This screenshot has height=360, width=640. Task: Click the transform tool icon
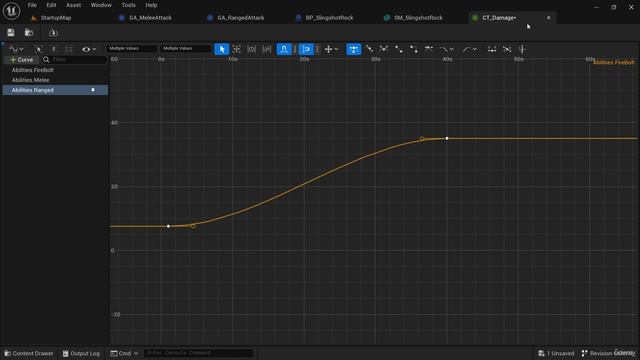click(251, 49)
